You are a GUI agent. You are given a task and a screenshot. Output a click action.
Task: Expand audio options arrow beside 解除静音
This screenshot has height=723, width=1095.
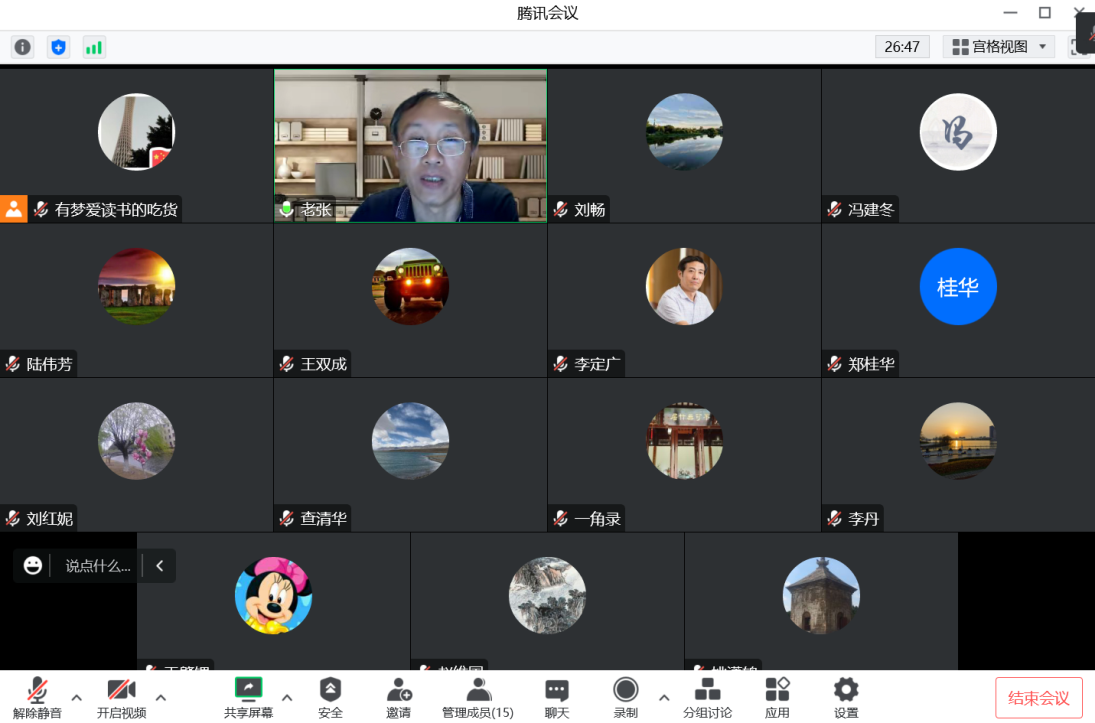76,697
